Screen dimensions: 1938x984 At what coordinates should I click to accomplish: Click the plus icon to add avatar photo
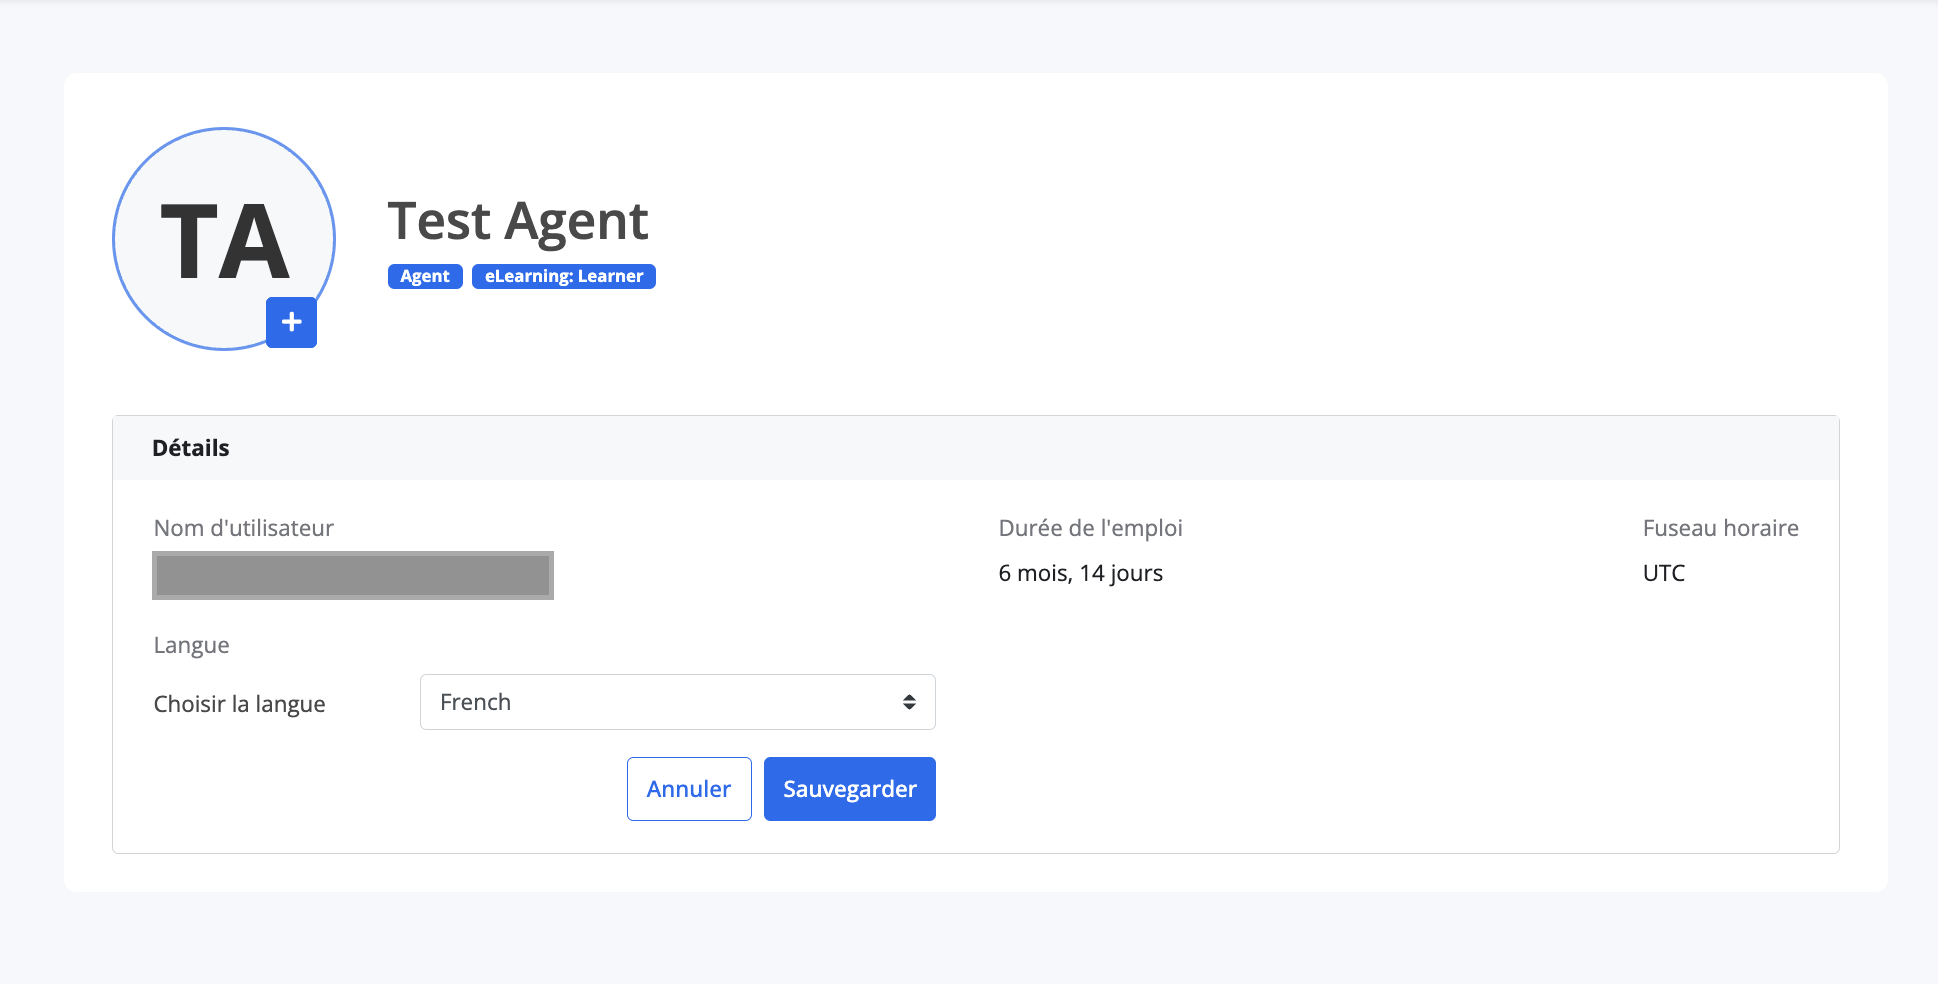[291, 322]
